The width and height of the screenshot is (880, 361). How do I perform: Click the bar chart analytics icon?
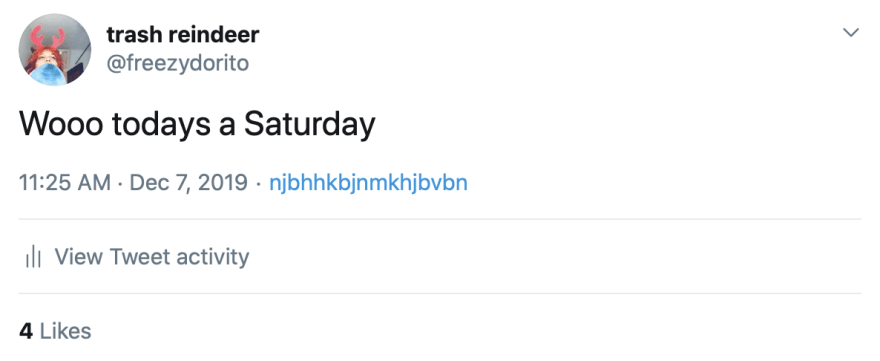pyautogui.click(x=34, y=257)
